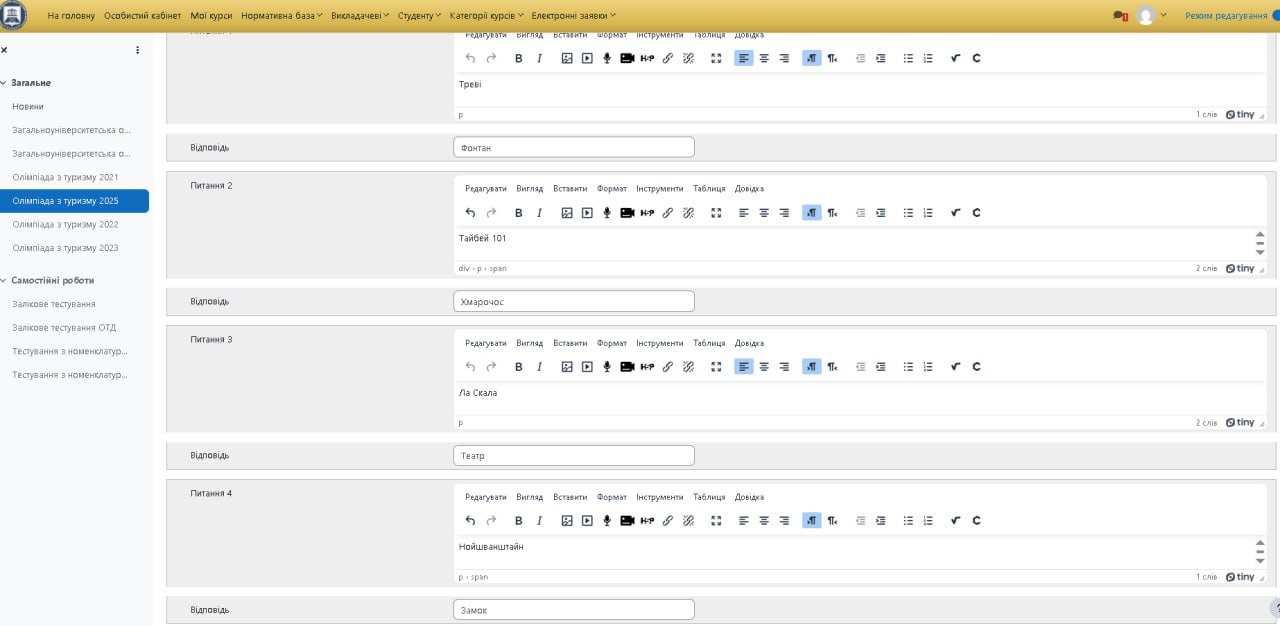The height and width of the screenshot is (626, 1280).
Task: Open Олімпіада з туризму 2022 link
Action: (65, 224)
